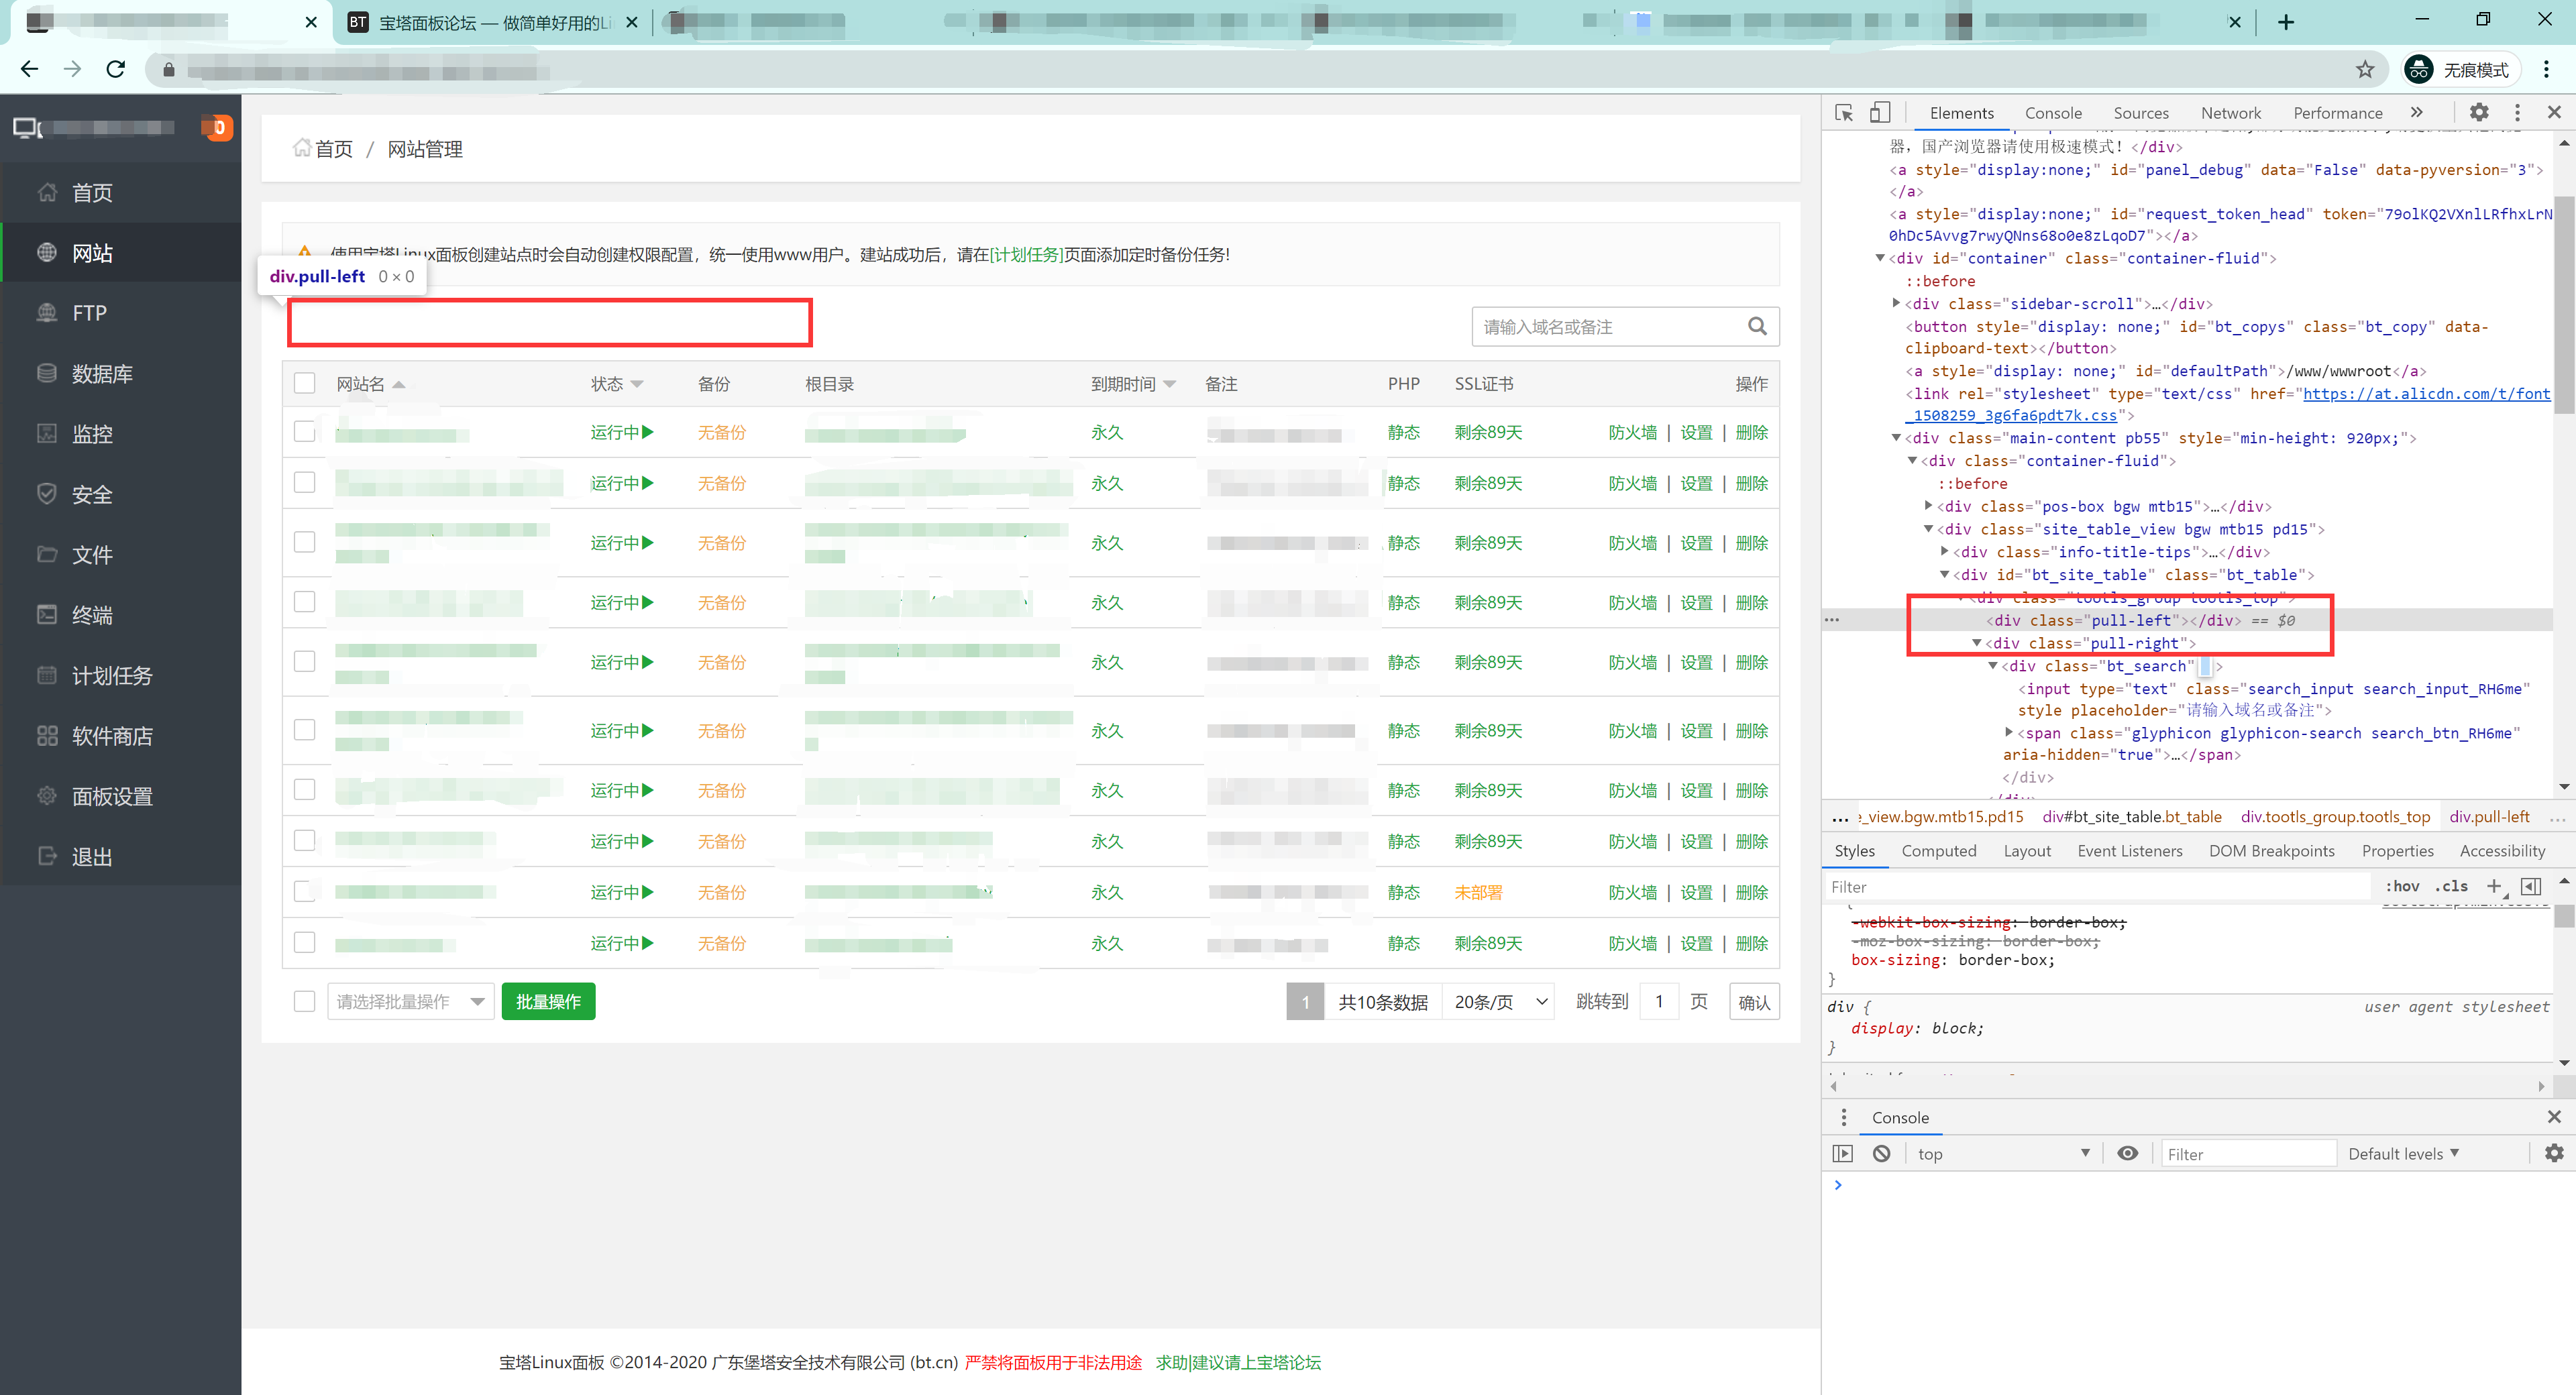Screen dimensions: 2576x1395
Task: Open a new browser tab with plus
Action: [2285, 22]
